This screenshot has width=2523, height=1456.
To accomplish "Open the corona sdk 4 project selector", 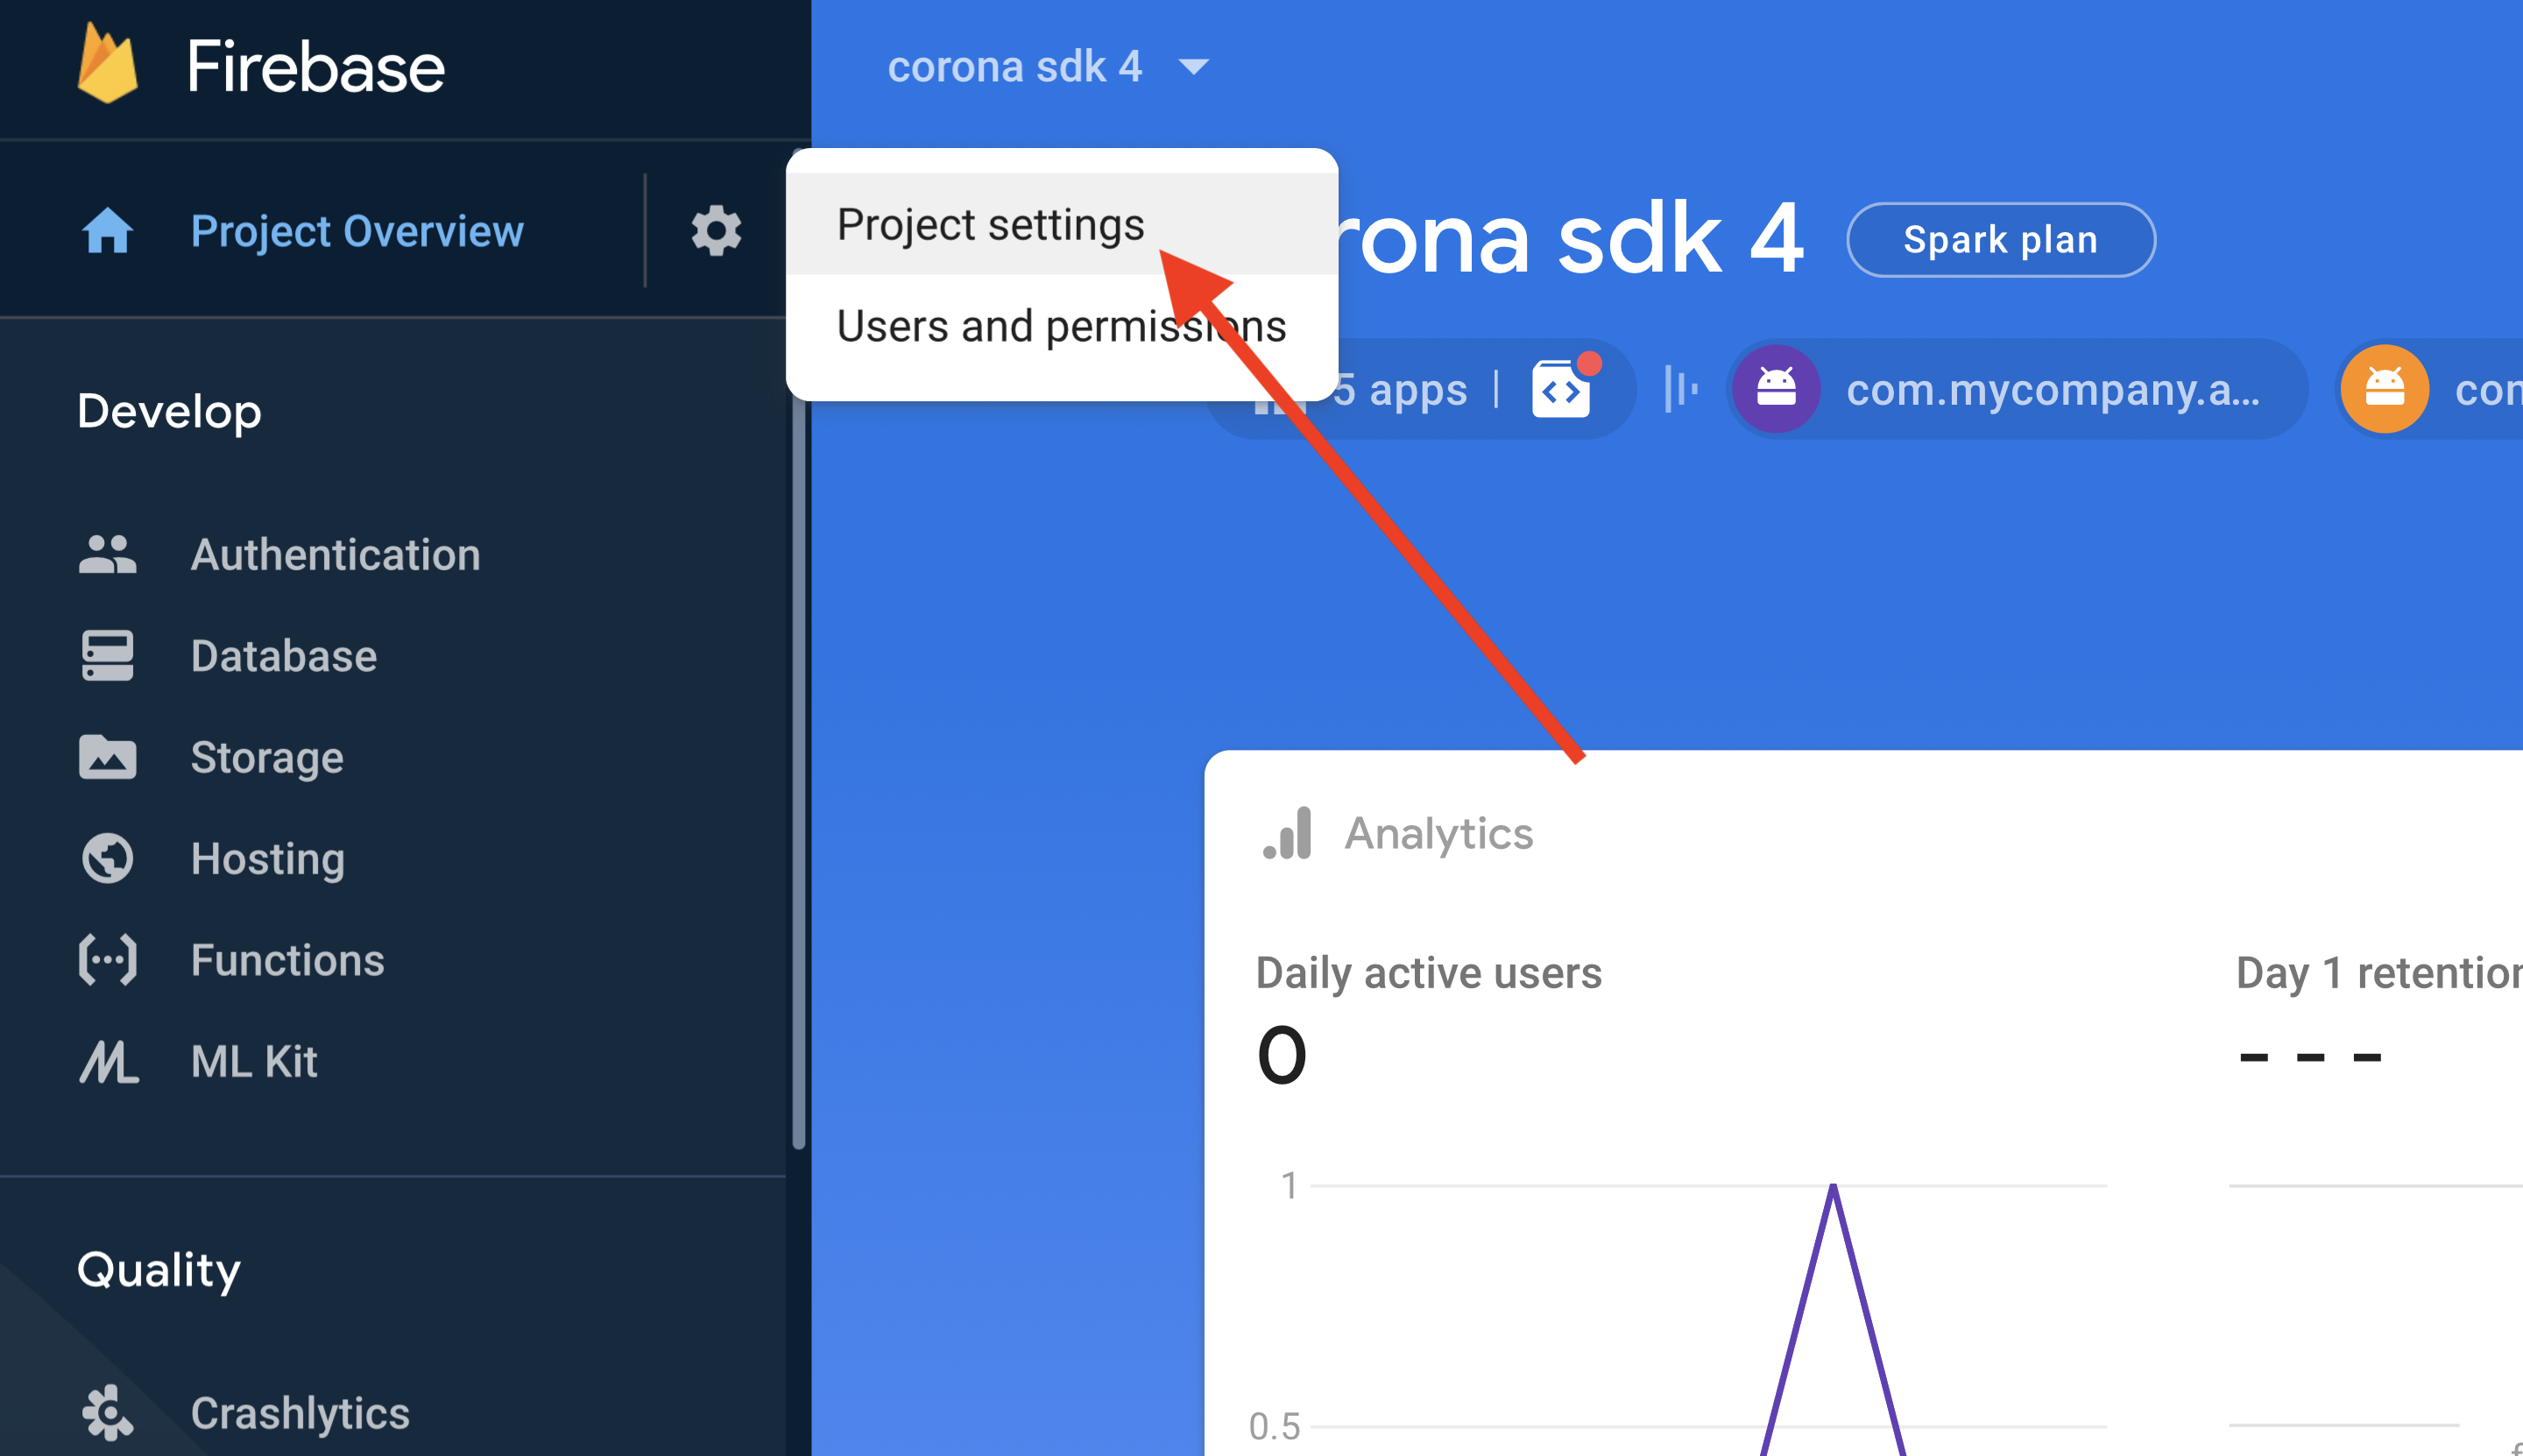I will coord(1047,67).
